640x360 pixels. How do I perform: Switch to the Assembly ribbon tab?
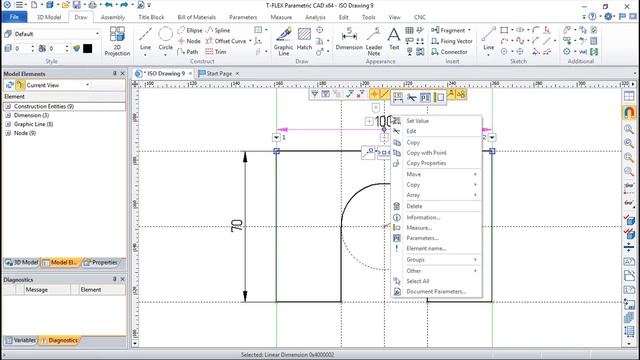tap(113, 17)
